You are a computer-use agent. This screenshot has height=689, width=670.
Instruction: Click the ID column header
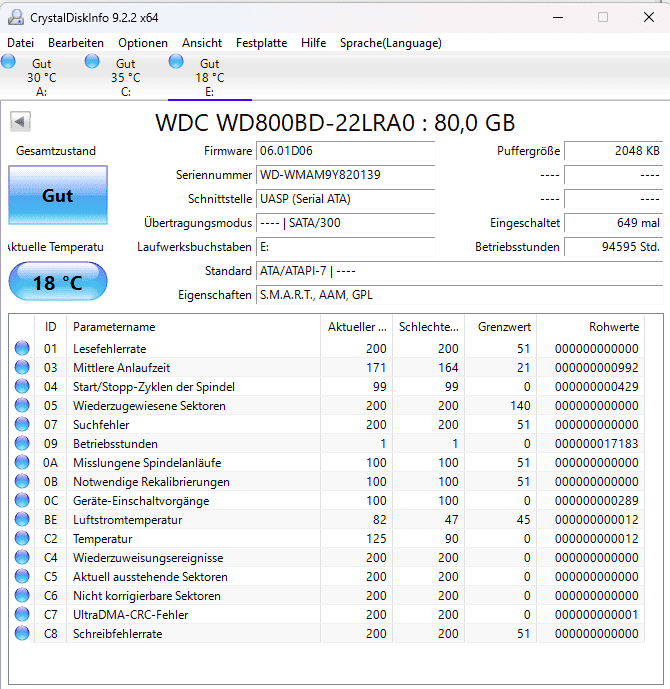[51, 327]
